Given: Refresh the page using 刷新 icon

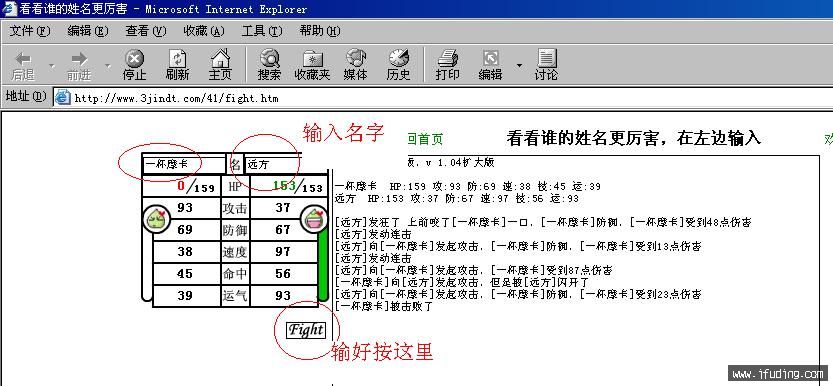Looking at the screenshot, I should (x=177, y=58).
